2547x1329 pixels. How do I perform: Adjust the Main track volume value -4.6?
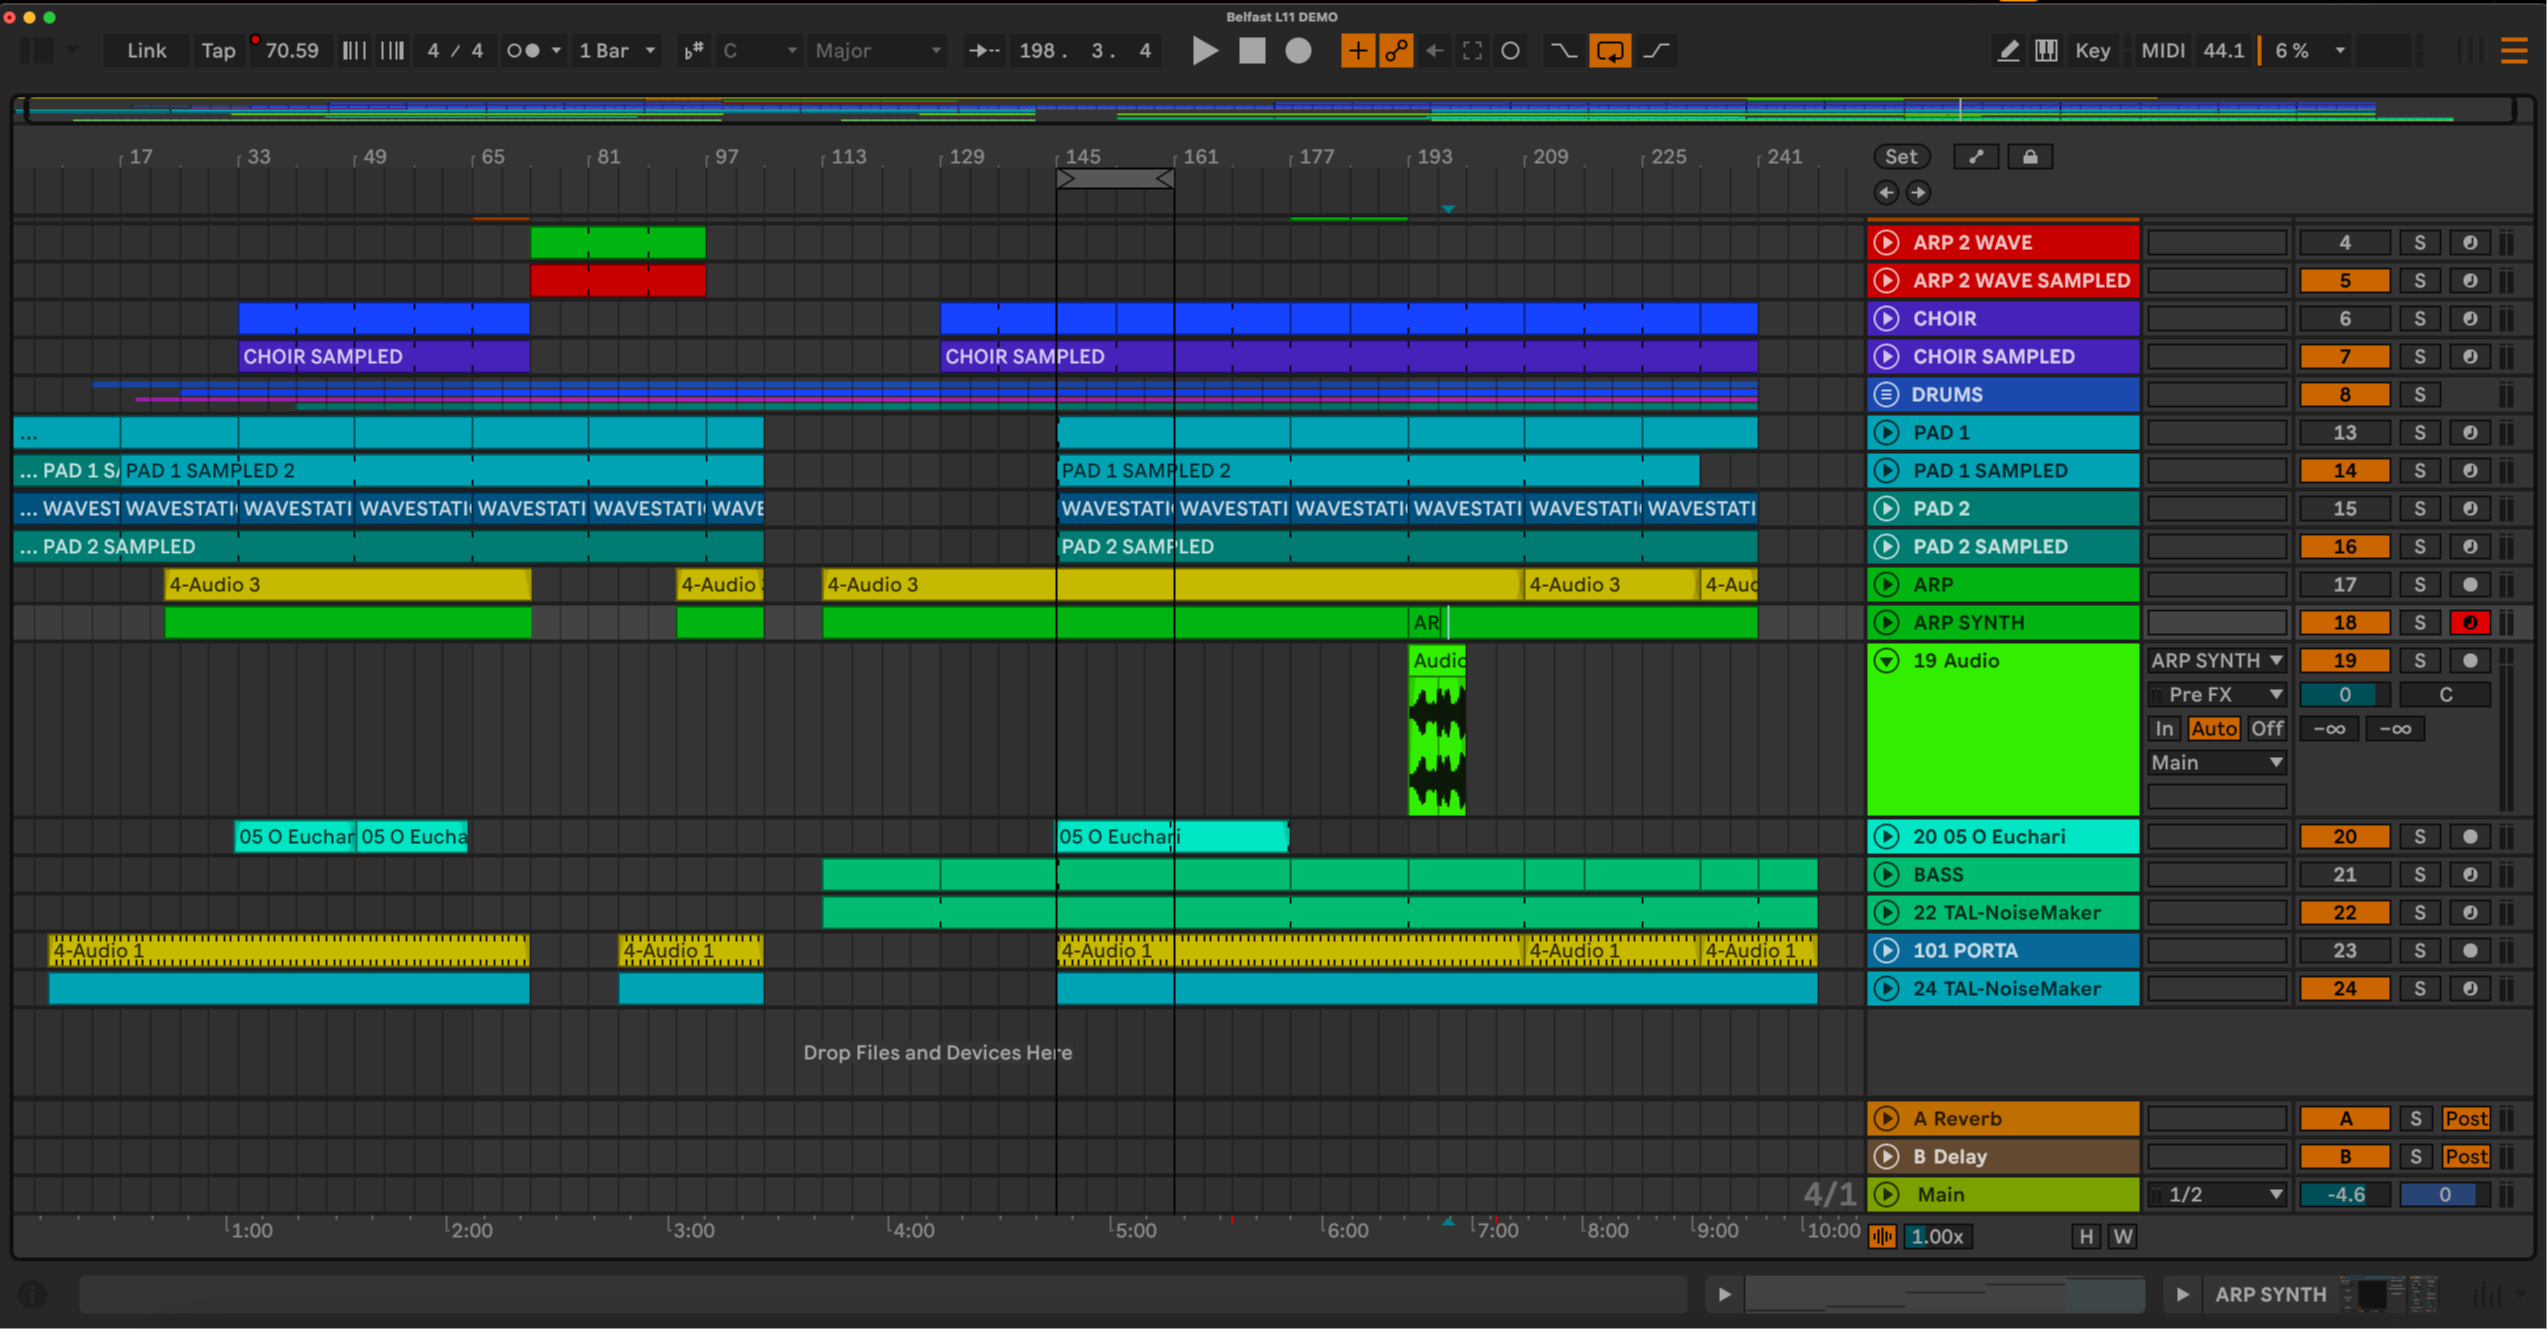coord(2343,1195)
